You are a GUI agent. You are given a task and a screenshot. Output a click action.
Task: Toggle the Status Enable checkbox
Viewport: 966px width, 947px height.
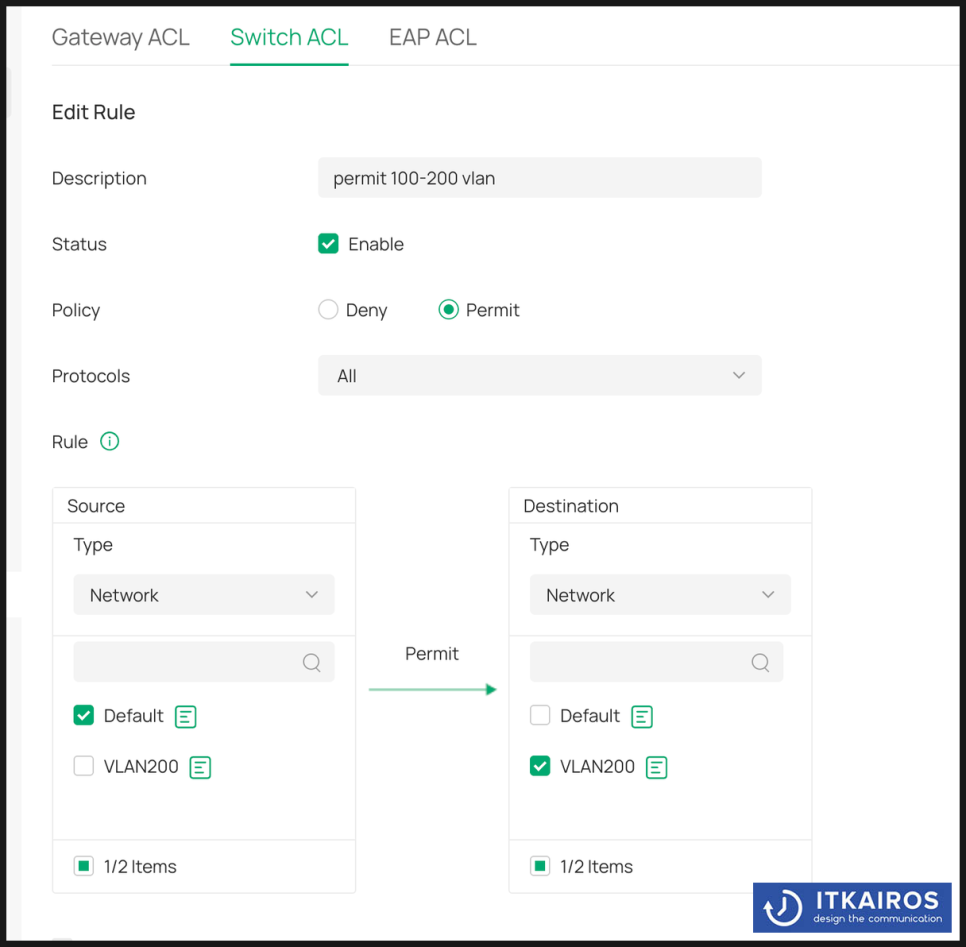click(x=328, y=244)
